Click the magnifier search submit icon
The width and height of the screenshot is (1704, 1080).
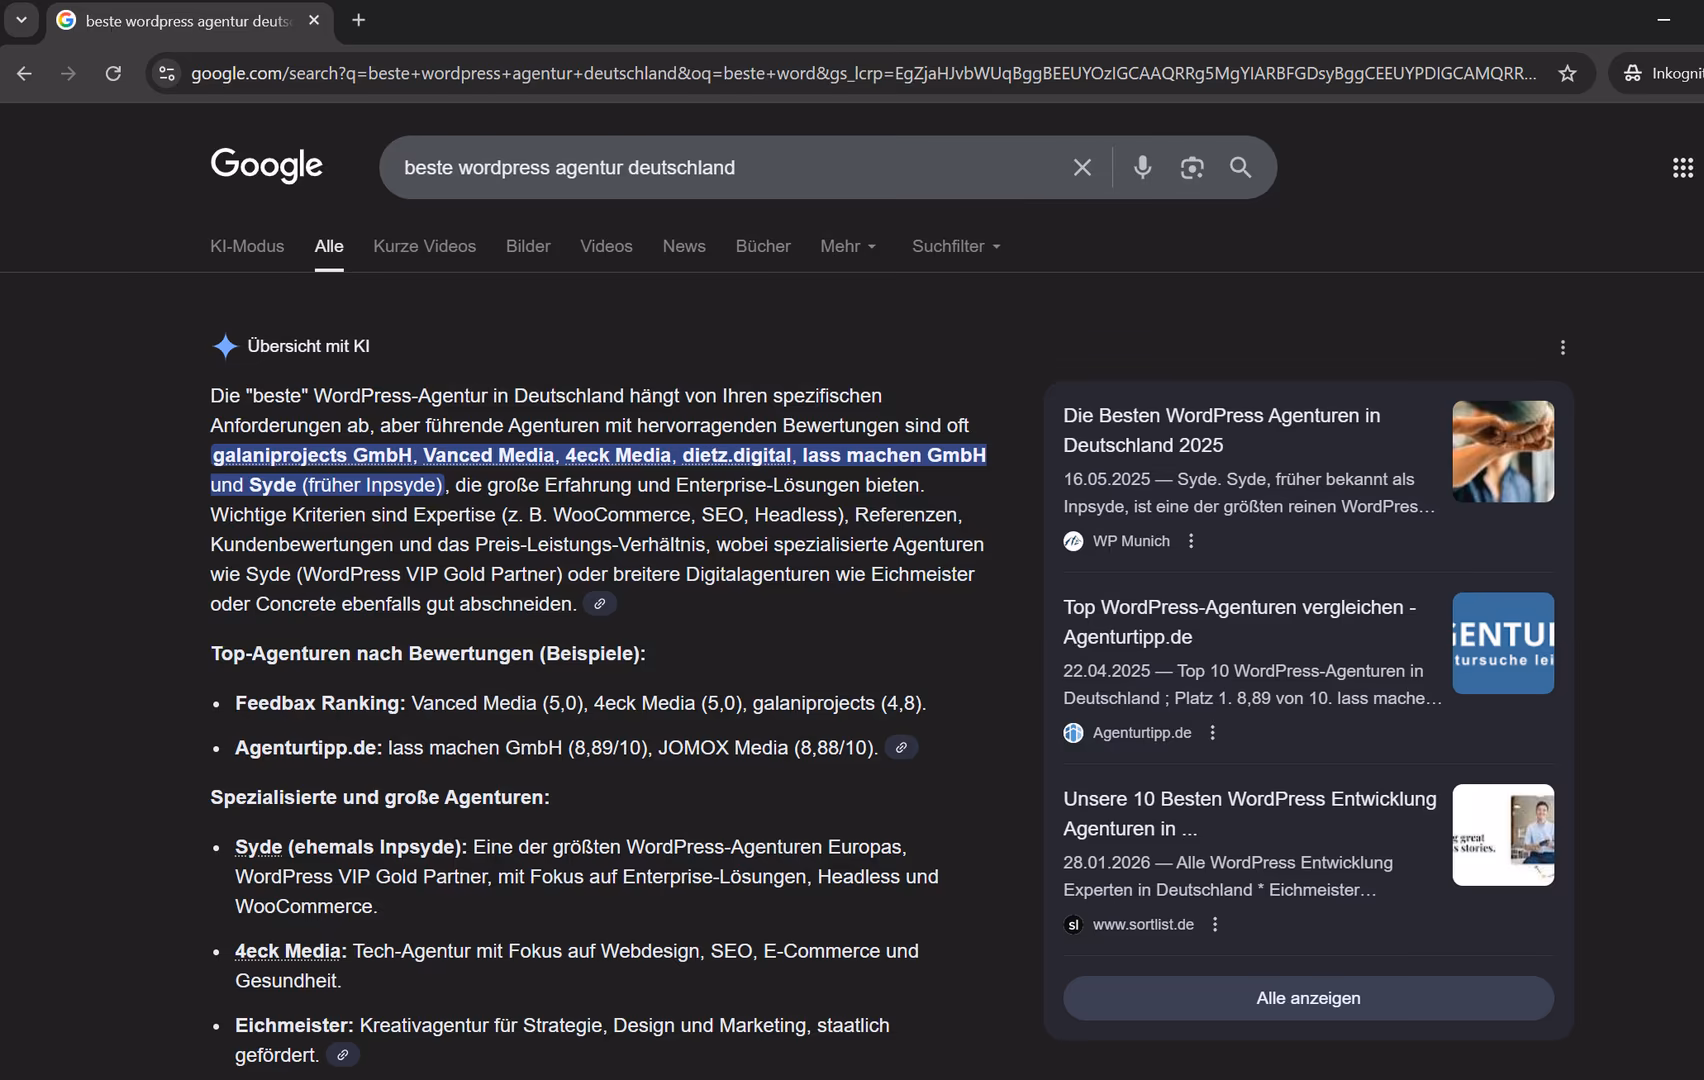pyautogui.click(x=1240, y=167)
